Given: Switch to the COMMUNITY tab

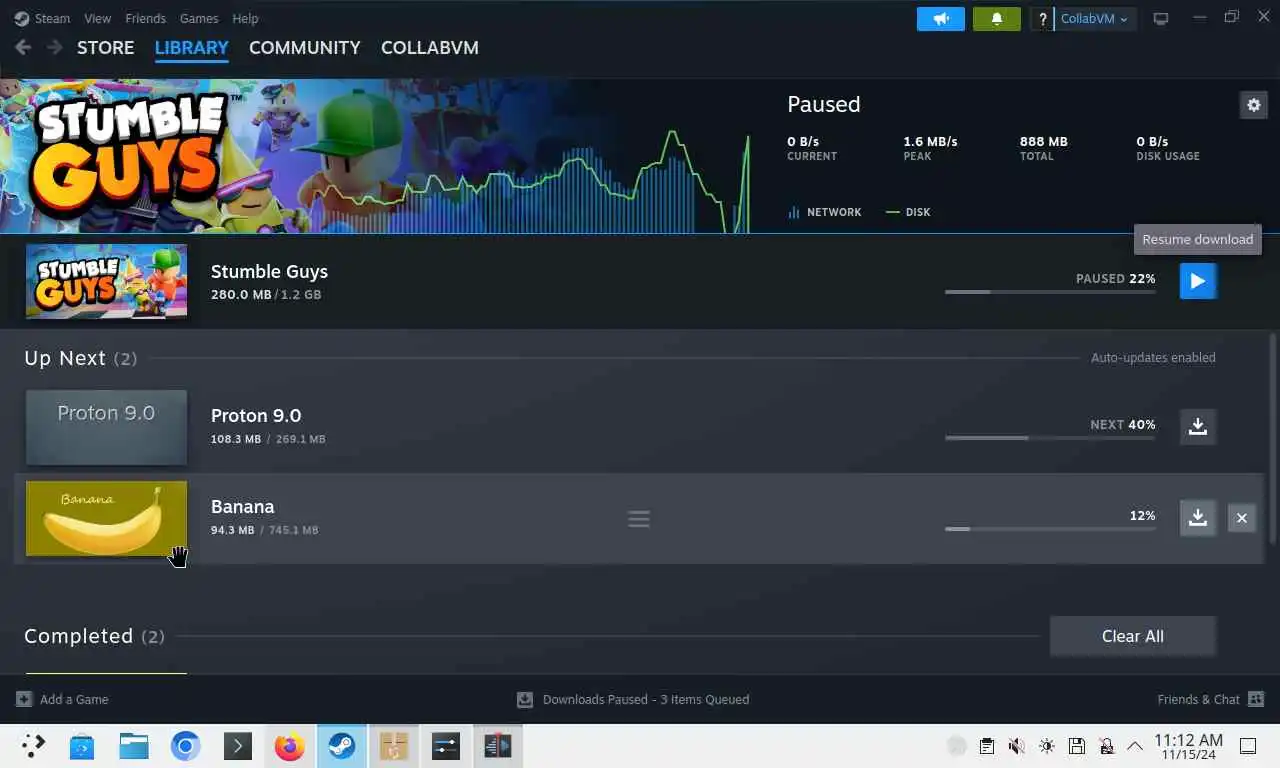Looking at the screenshot, I should (305, 47).
